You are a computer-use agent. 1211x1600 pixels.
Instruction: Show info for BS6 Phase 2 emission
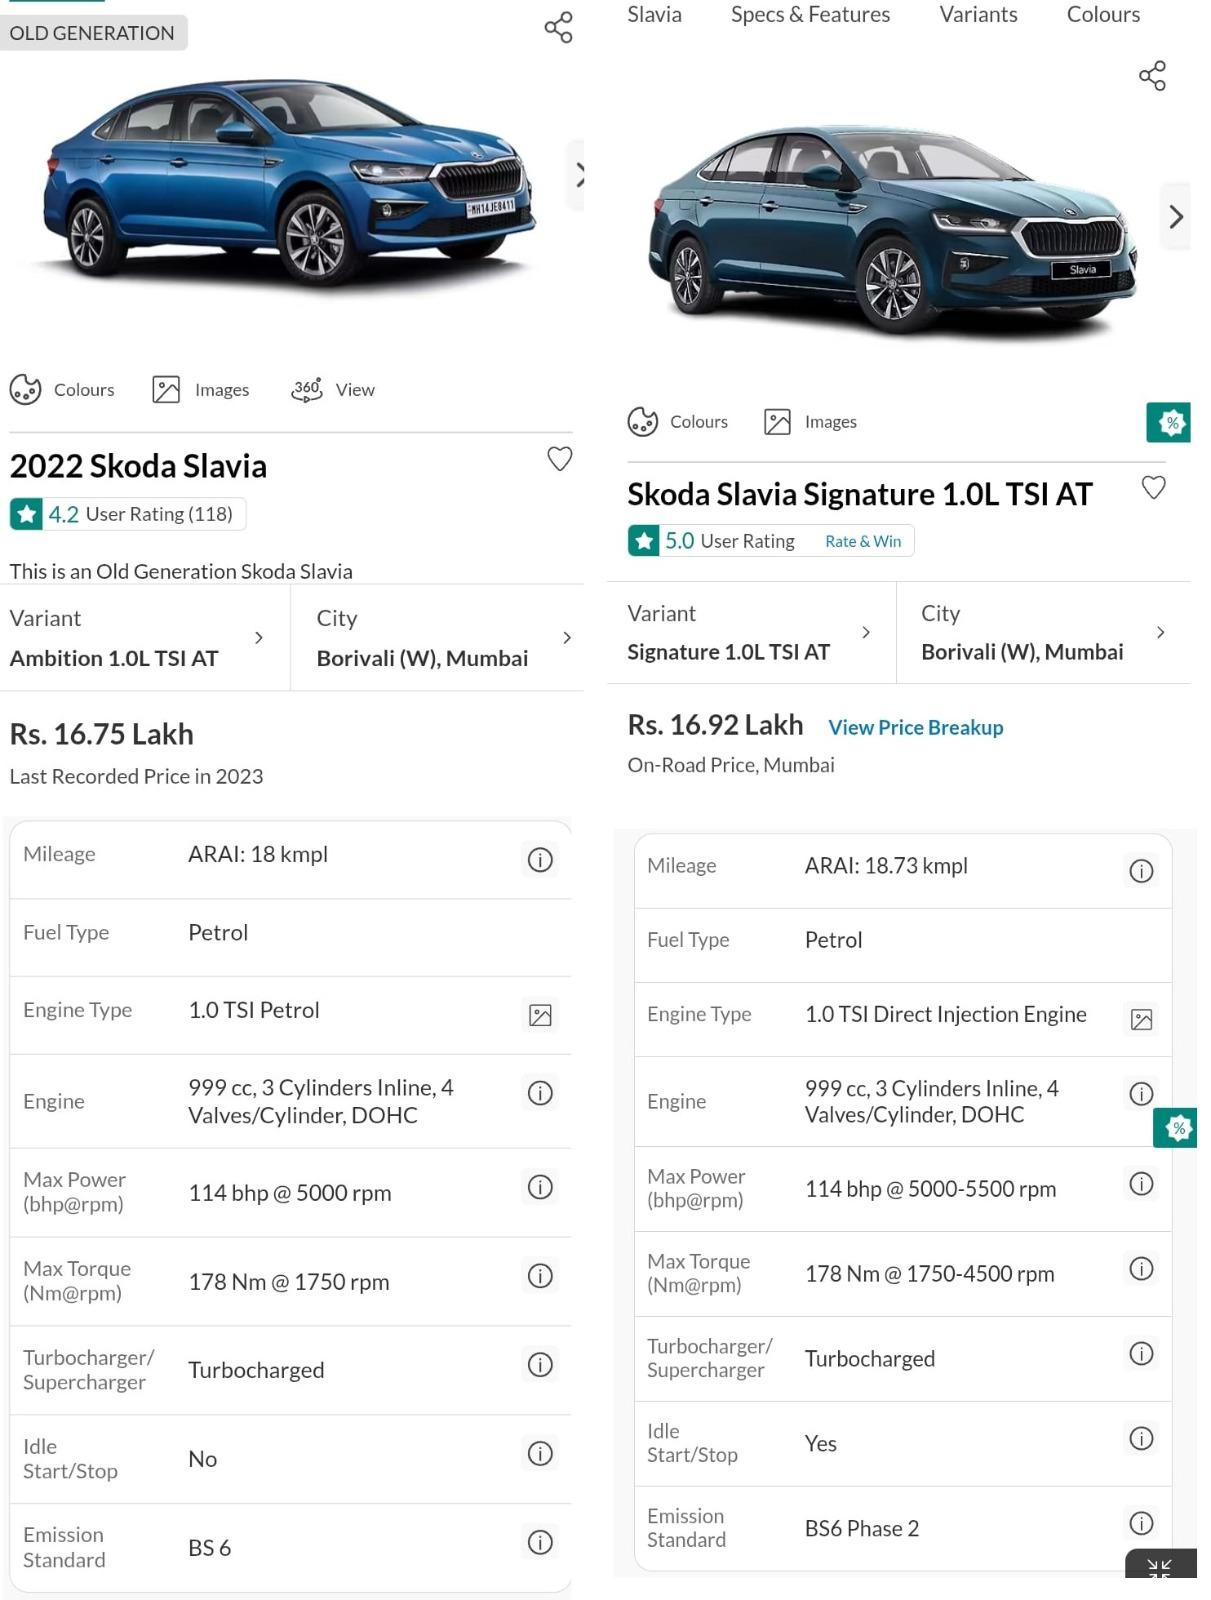pos(1141,1523)
